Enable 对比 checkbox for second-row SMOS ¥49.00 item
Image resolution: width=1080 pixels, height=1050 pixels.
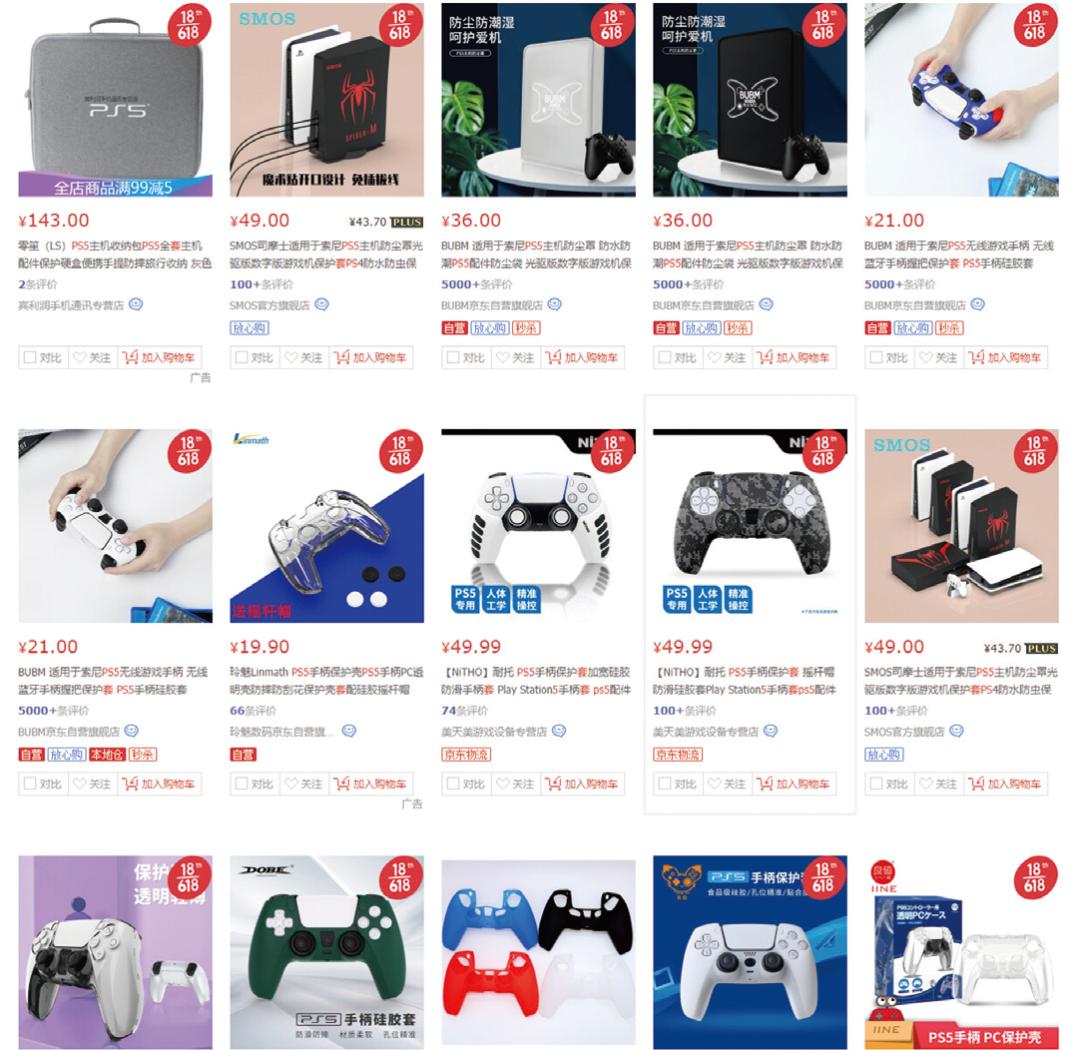(876, 784)
